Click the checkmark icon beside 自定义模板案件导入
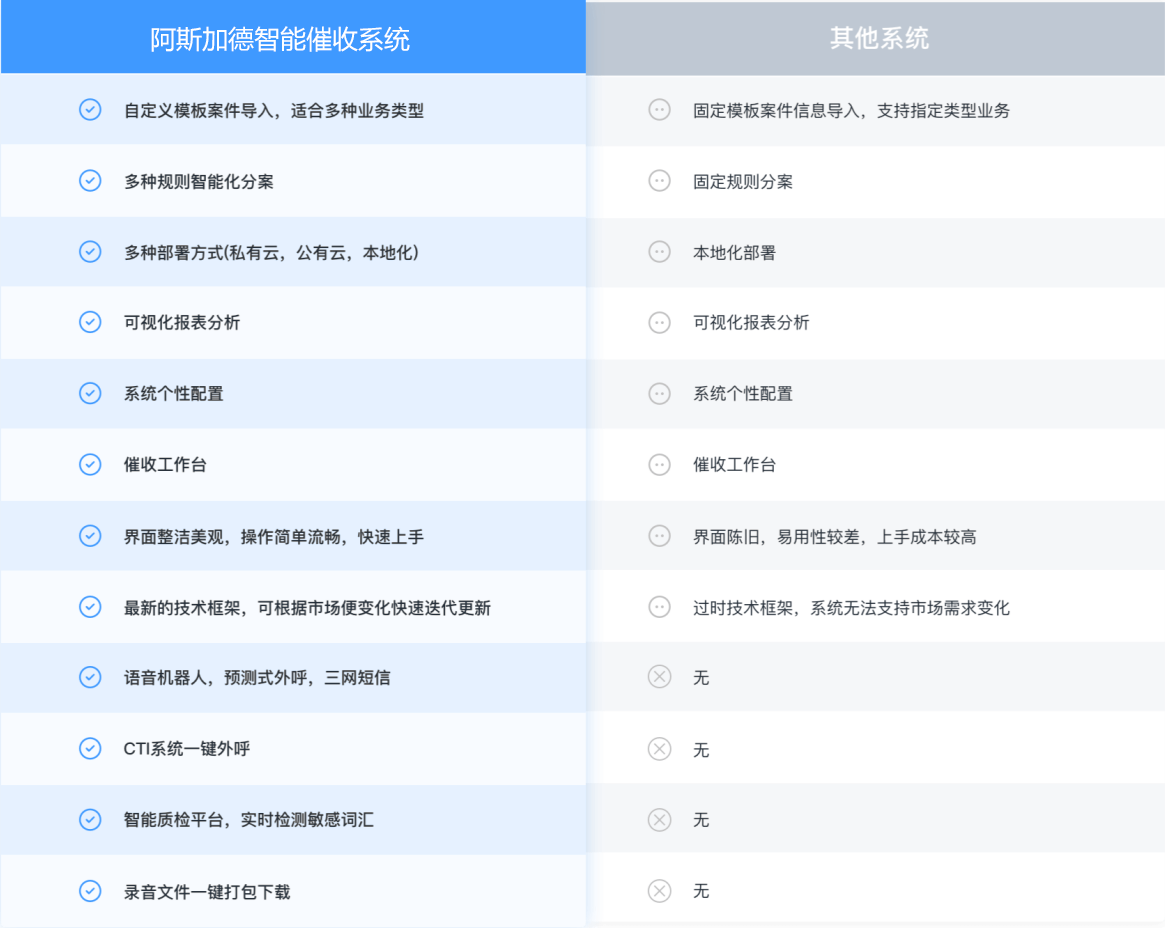This screenshot has height=928, width=1165. (90, 110)
